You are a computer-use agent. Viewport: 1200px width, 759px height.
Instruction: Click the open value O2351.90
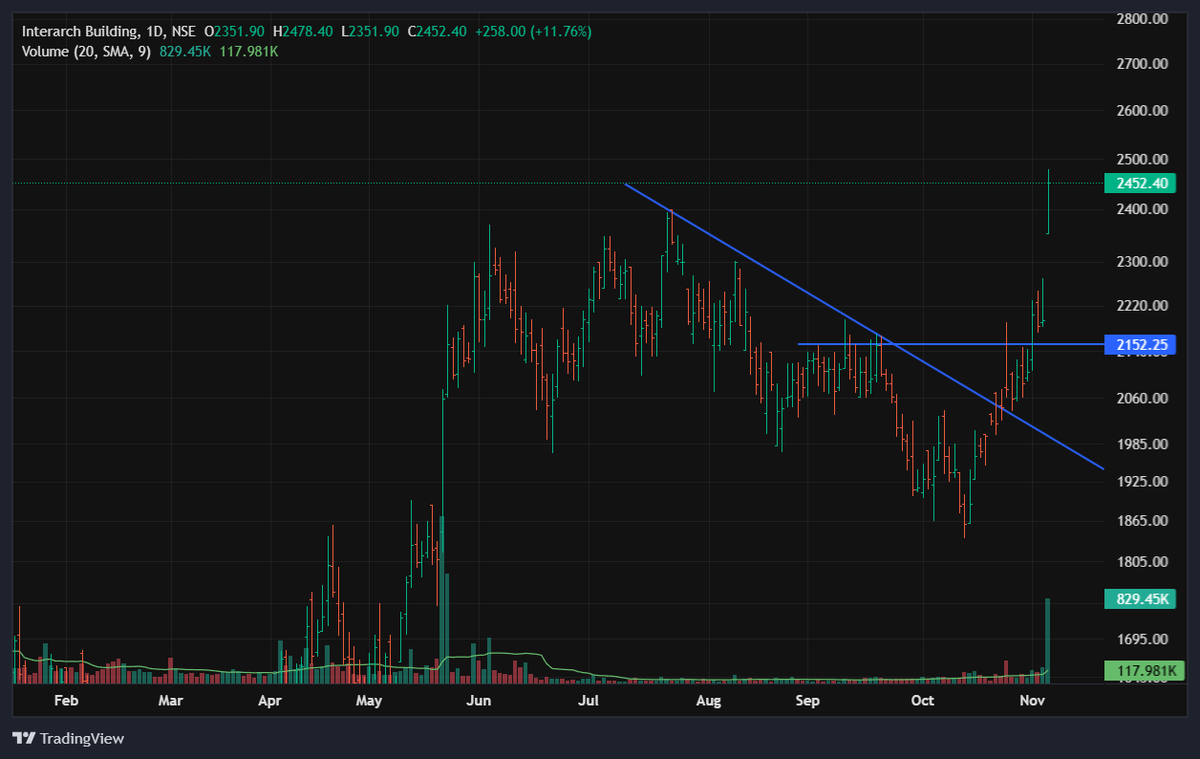coord(236,32)
